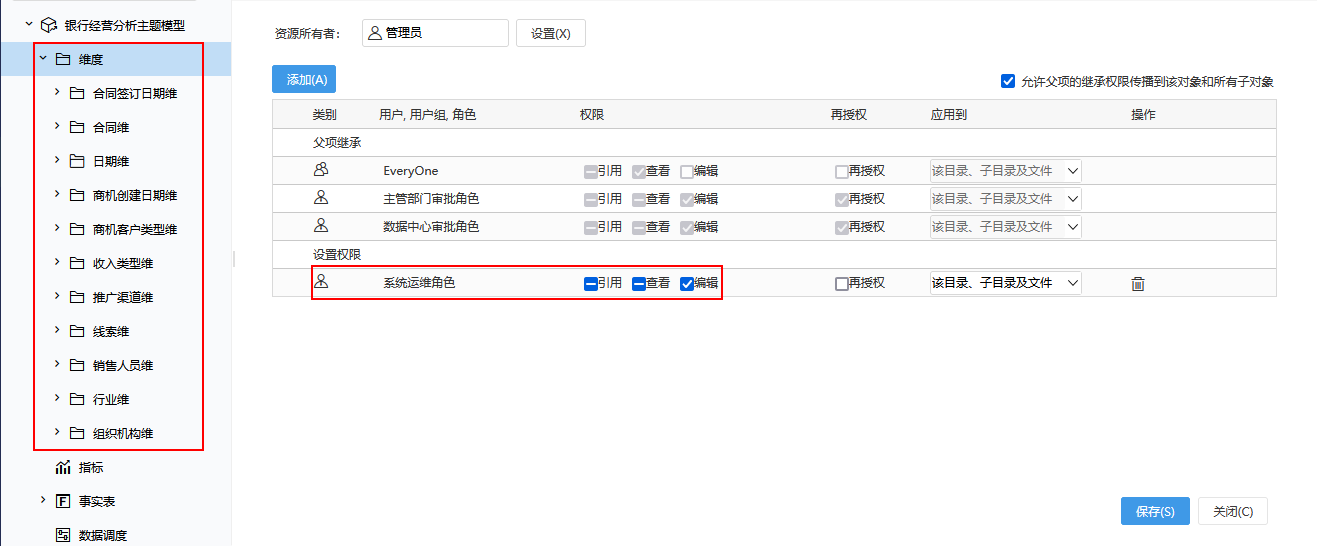1317x546 pixels.
Task: Expand the 行业维 folder
Action: (57, 399)
